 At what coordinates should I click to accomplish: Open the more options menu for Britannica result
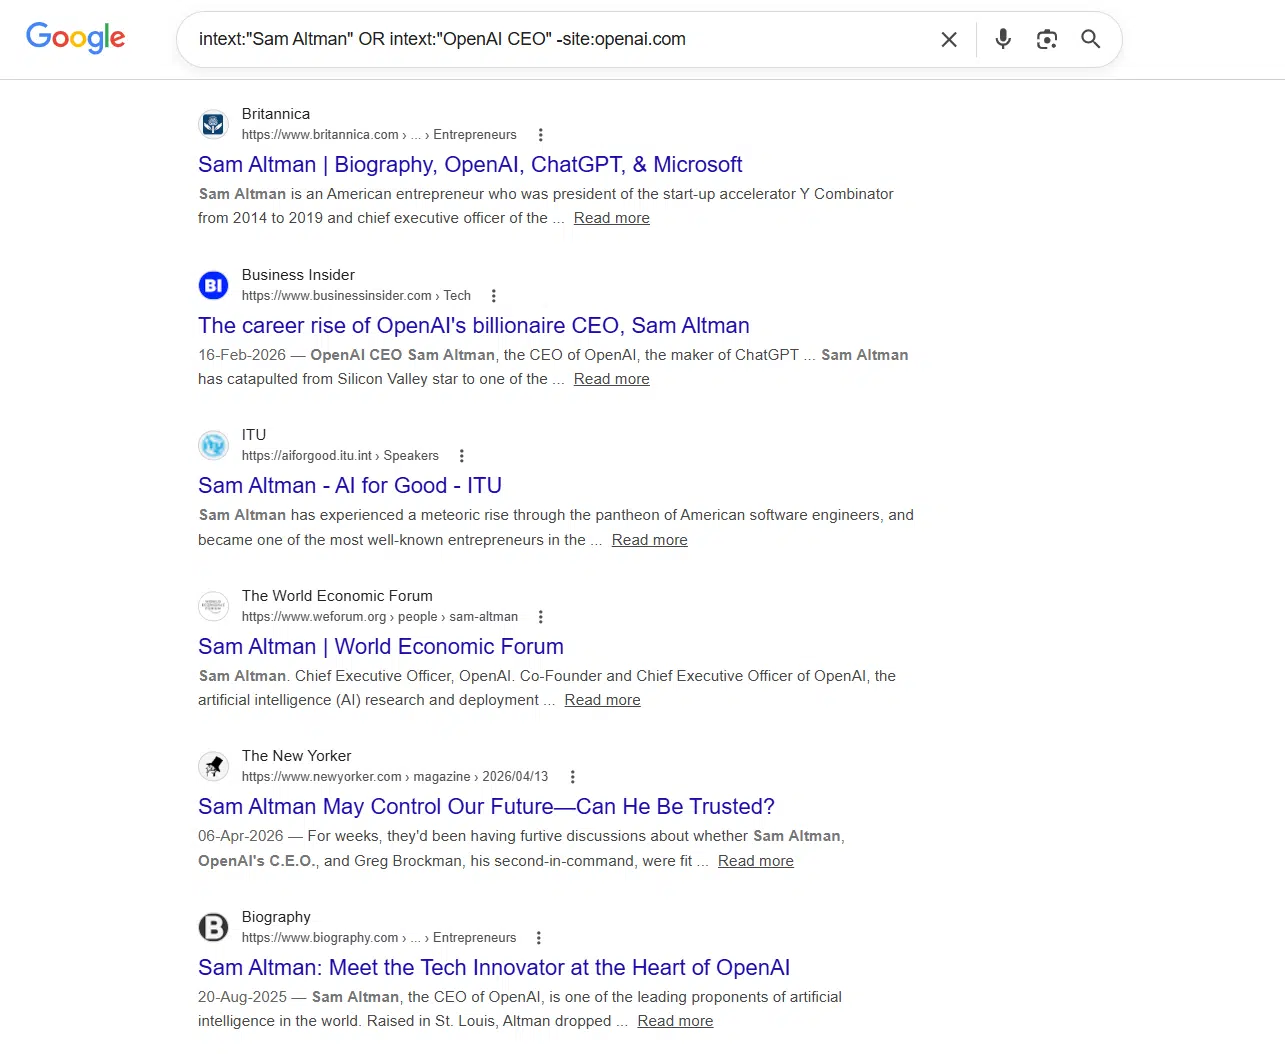pos(541,135)
